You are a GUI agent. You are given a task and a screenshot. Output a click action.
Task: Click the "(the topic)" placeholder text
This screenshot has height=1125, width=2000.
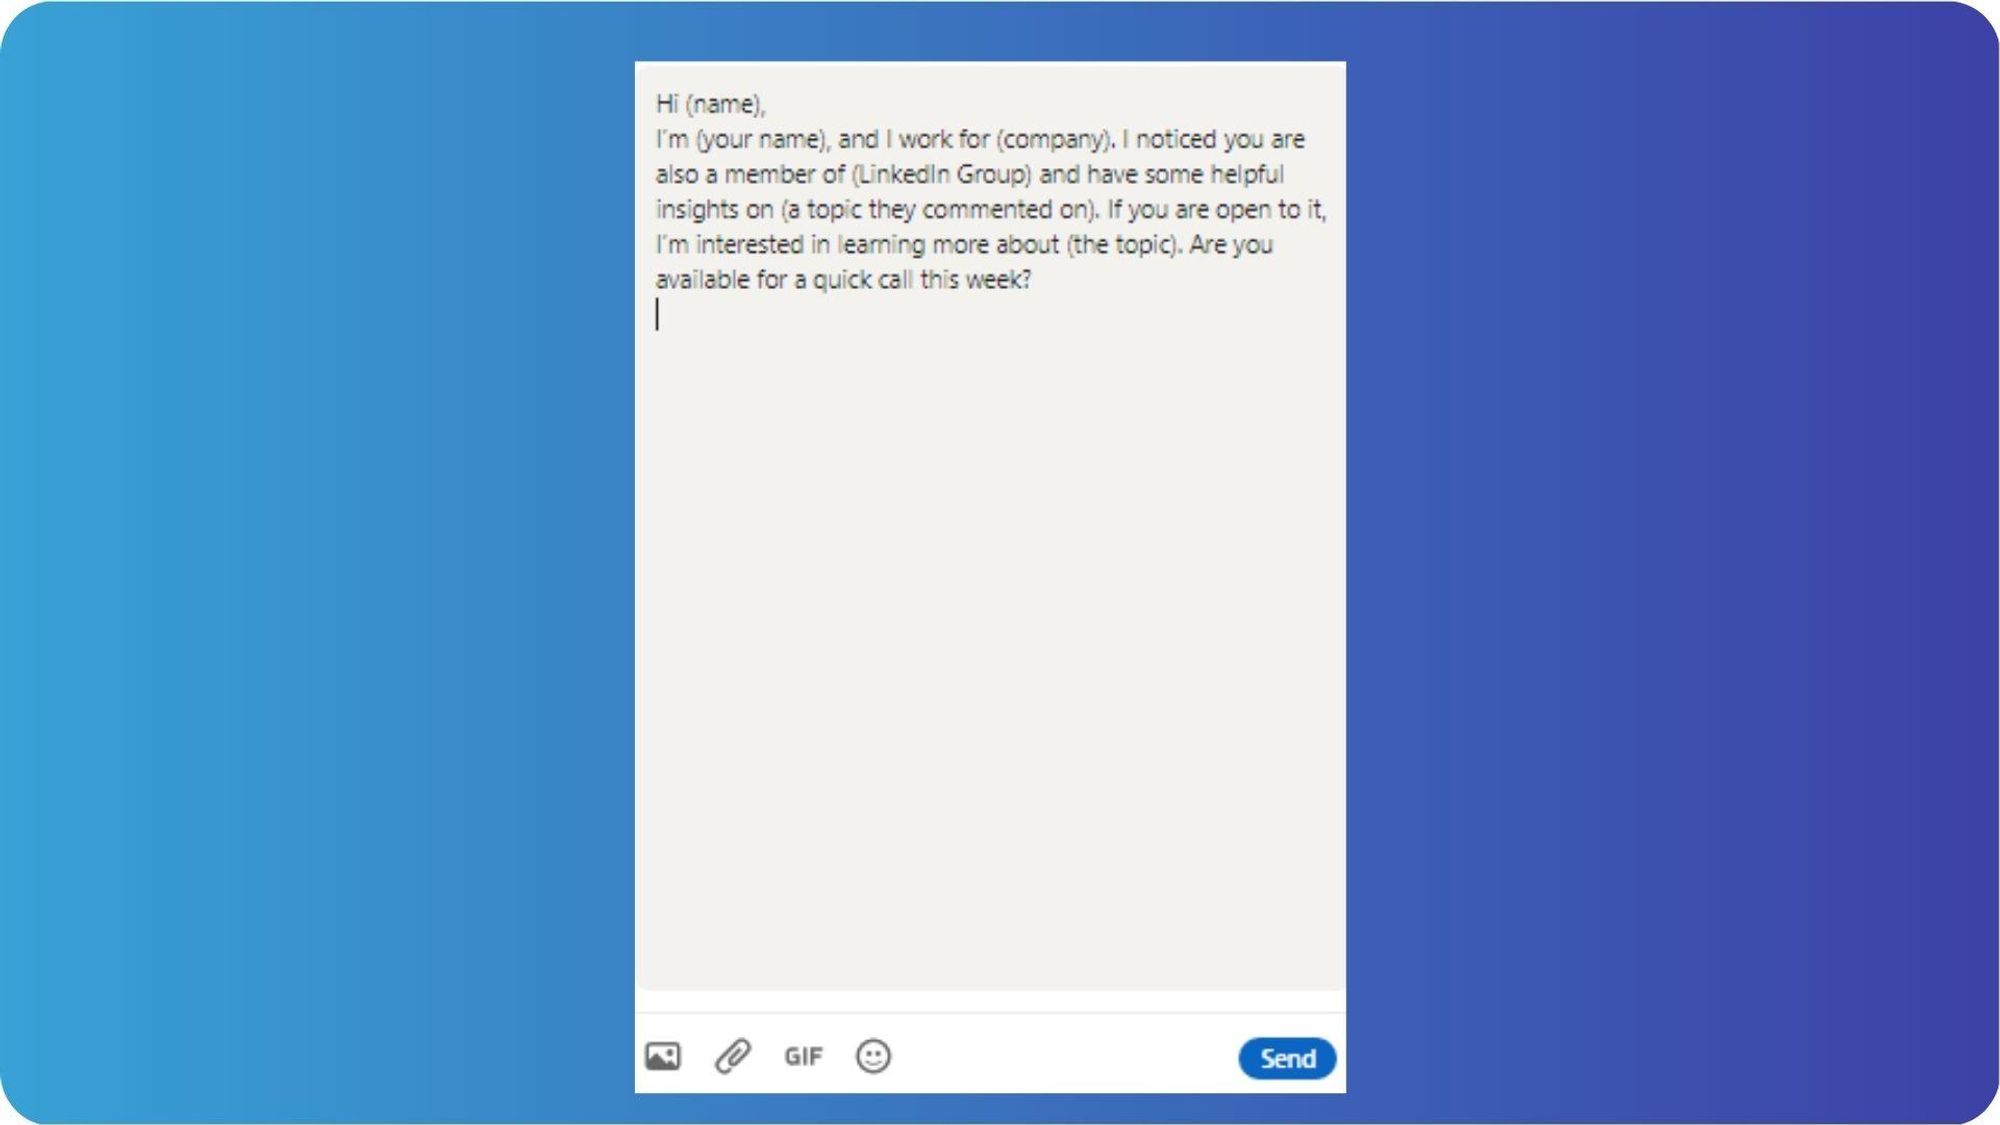[x=1123, y=244]
